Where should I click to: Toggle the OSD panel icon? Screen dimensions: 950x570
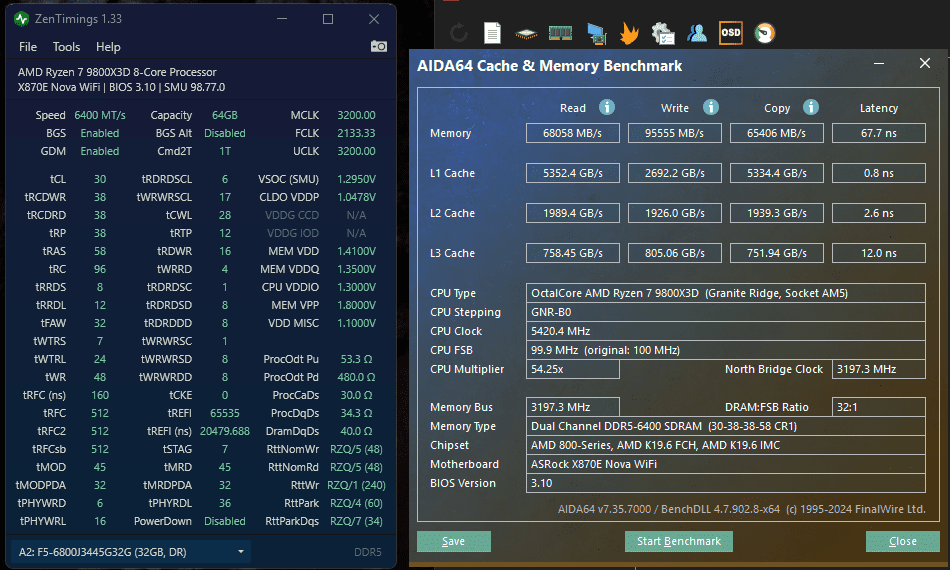click(x=730, y=33)
